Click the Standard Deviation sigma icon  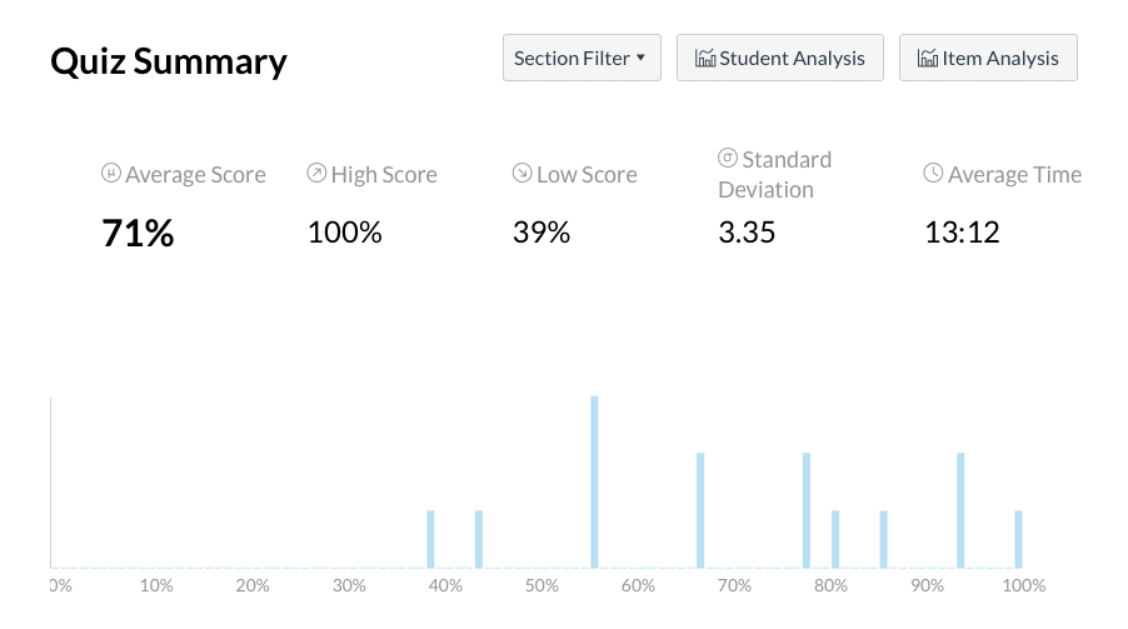click(728, 158)
